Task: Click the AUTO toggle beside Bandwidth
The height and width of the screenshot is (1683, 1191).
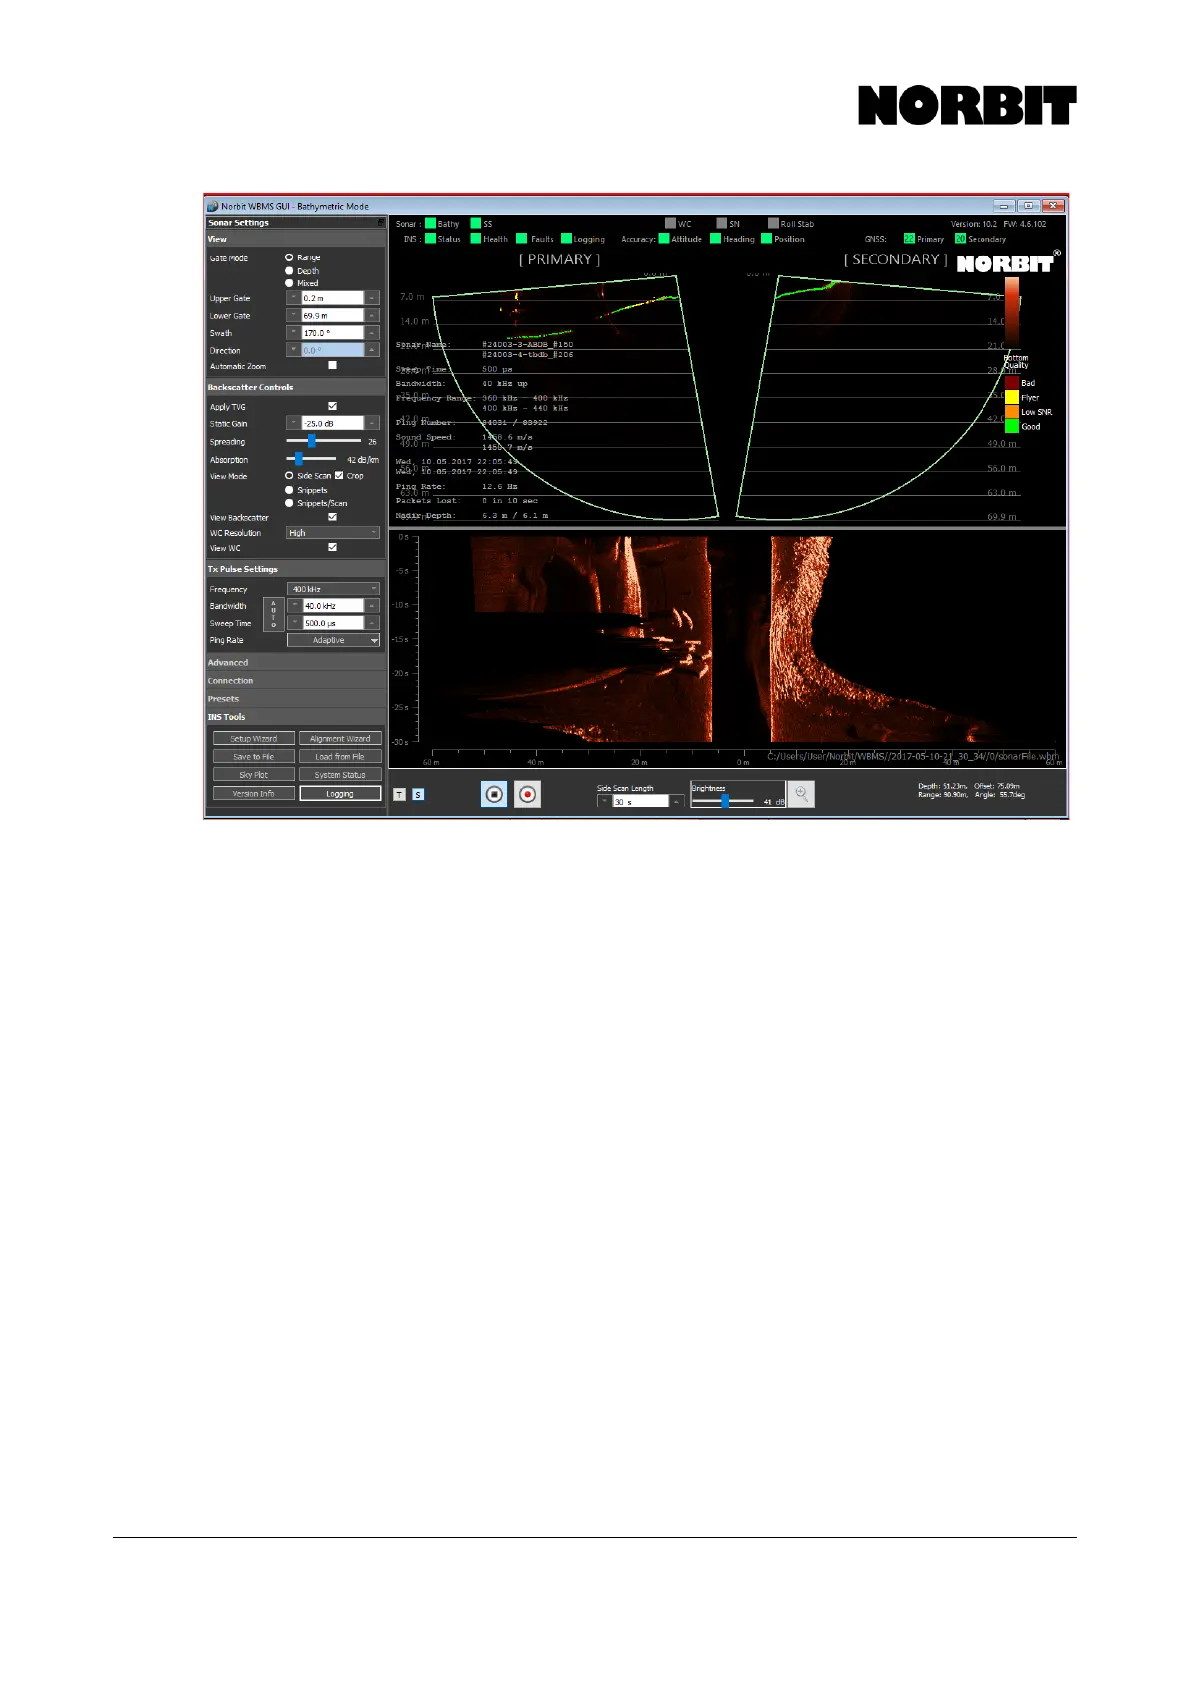Action: [x=274, y=615]
